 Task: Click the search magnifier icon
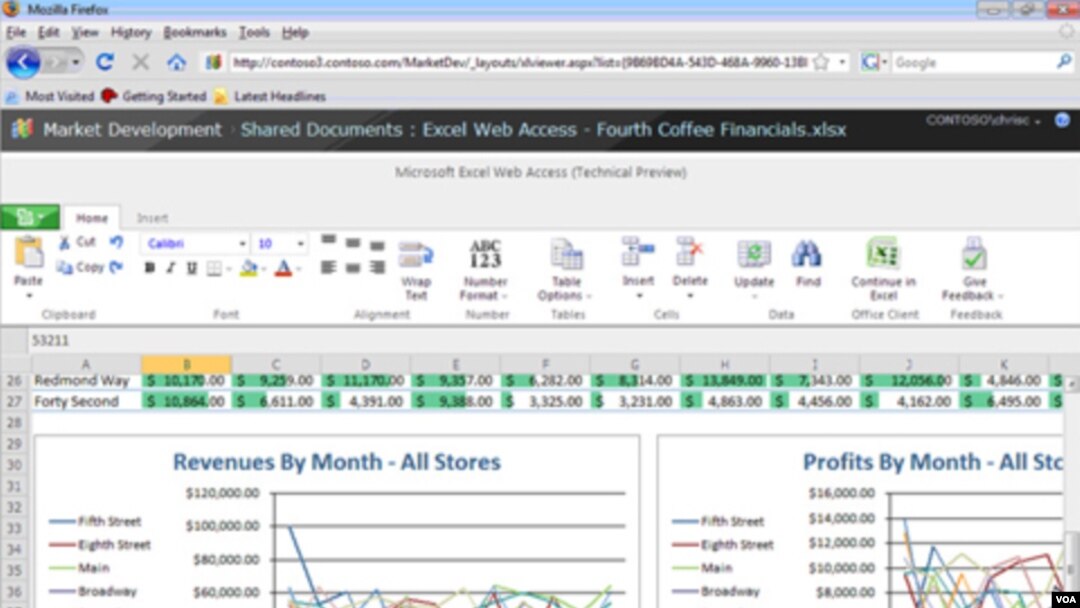1064,62
